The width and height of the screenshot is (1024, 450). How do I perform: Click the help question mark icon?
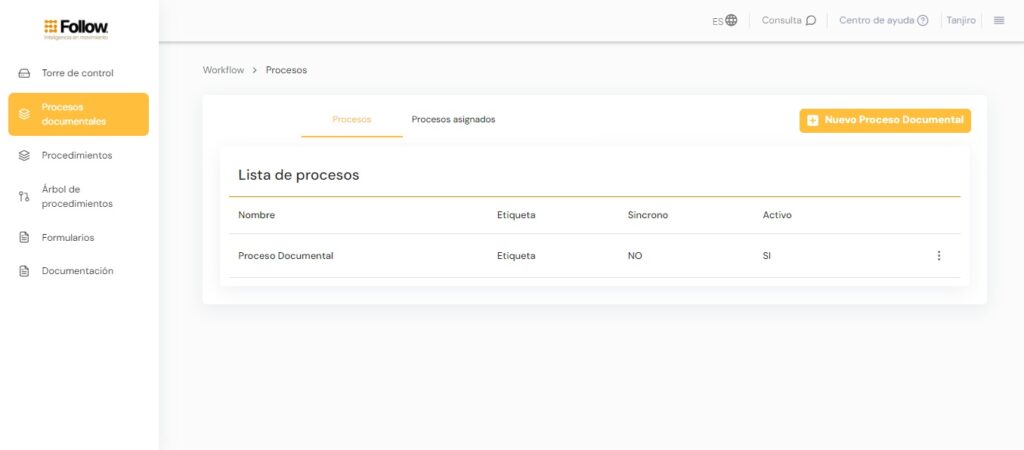click(x=923, y=20)
